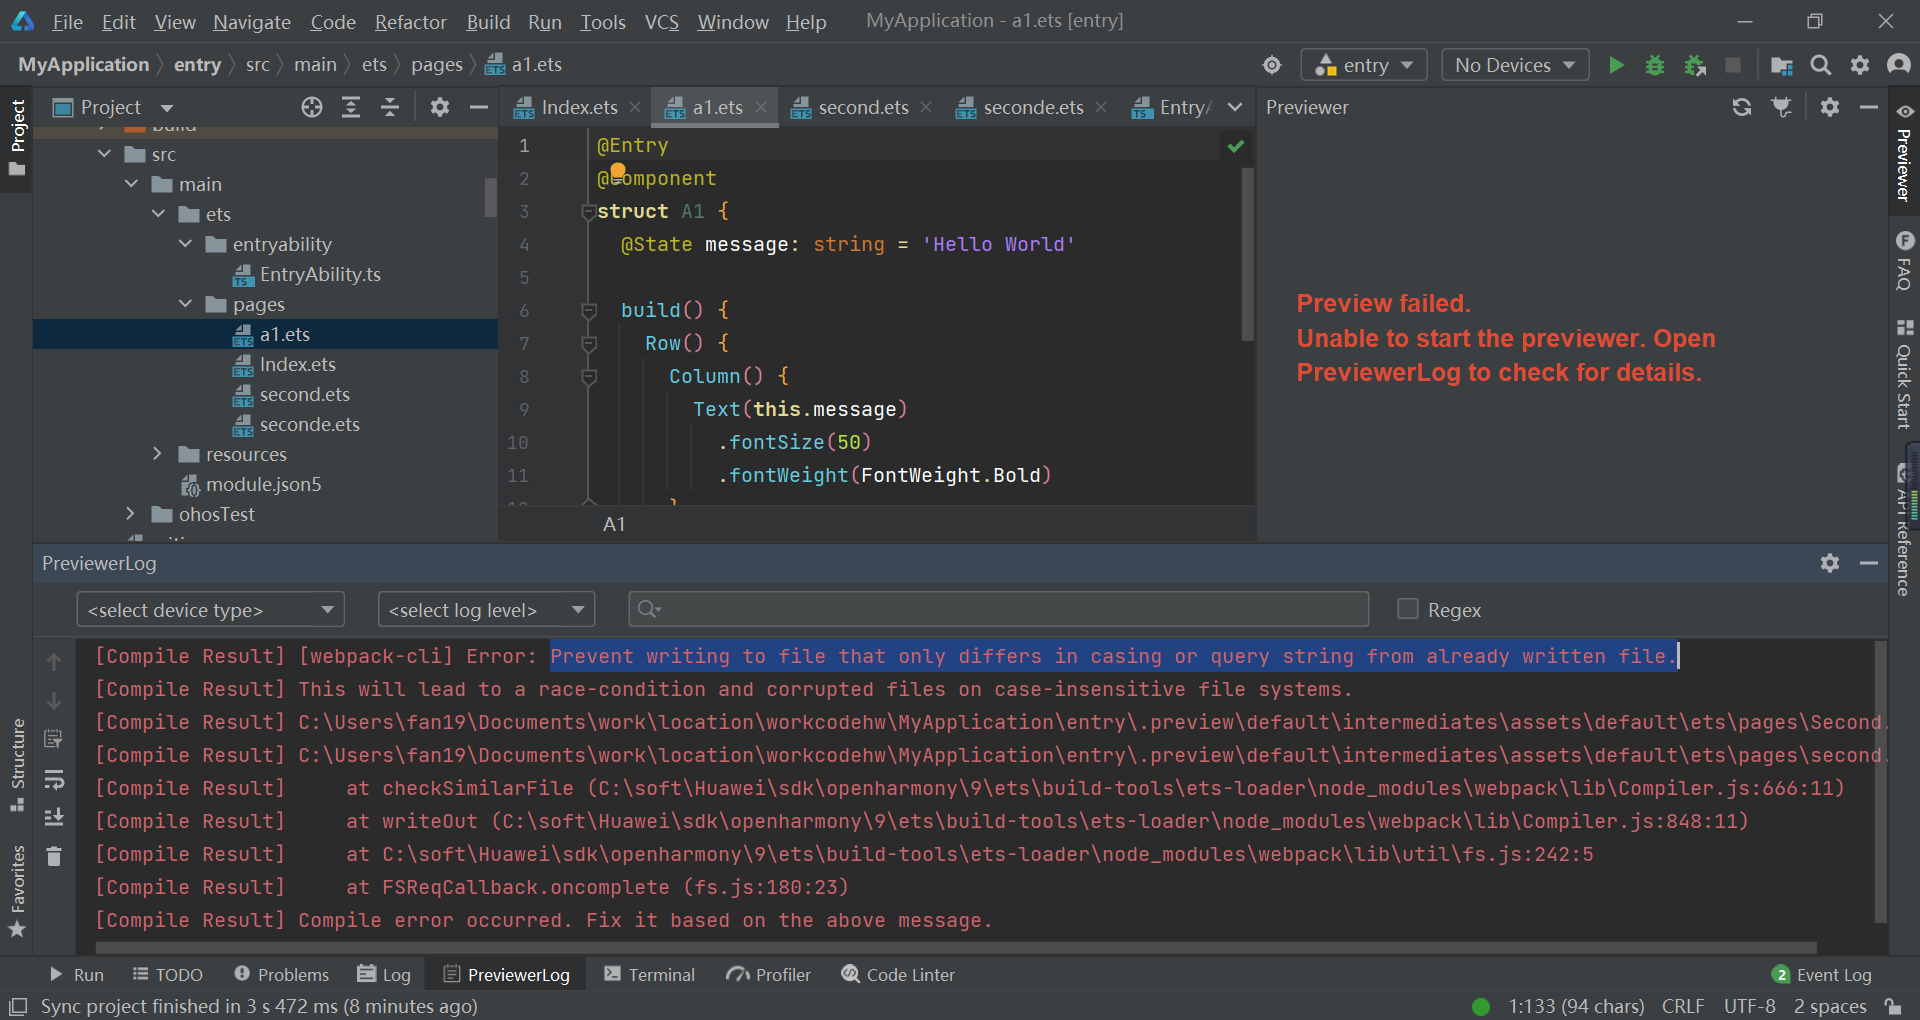Open the select log level dropdown

[486, 609]
